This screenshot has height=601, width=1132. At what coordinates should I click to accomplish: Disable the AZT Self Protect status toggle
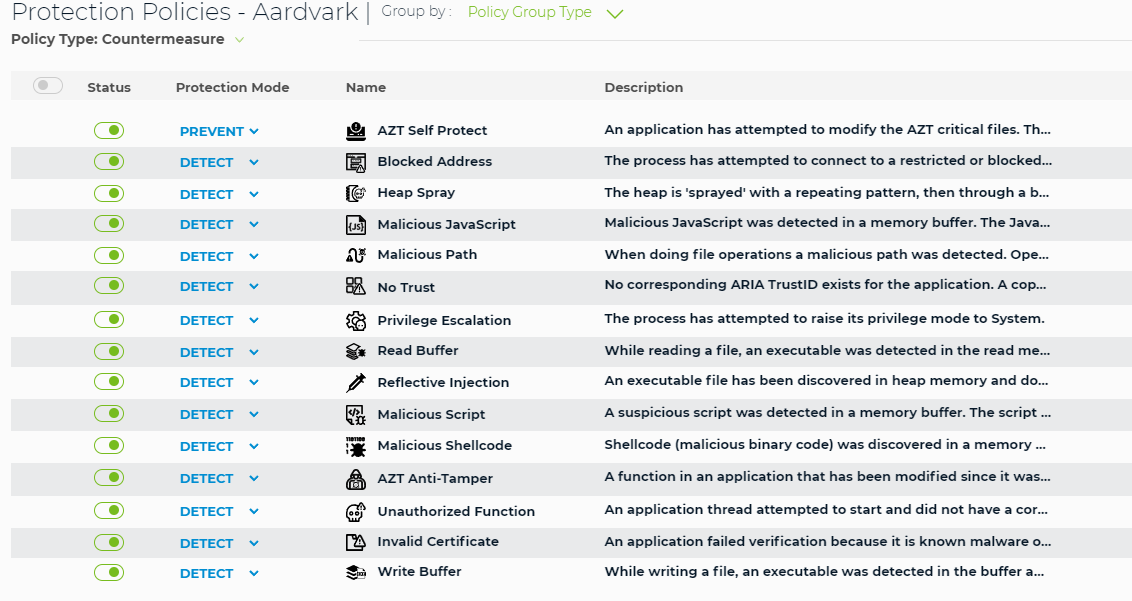coord(109,131)
